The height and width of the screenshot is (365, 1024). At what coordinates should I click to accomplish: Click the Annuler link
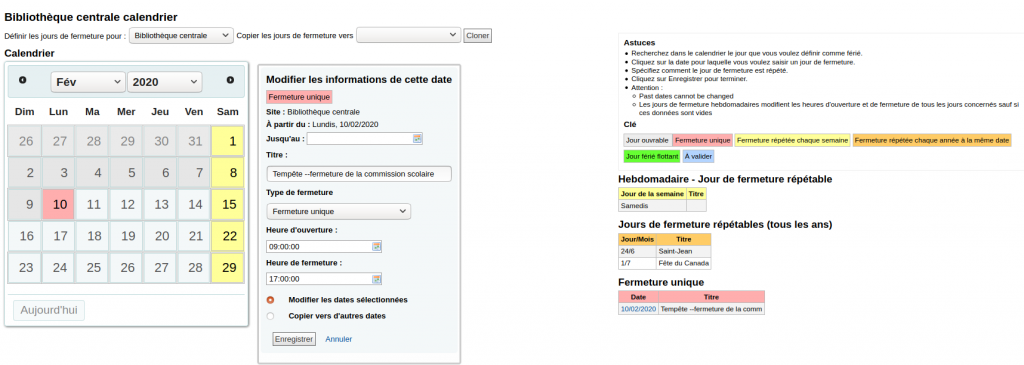coord(339,339)
